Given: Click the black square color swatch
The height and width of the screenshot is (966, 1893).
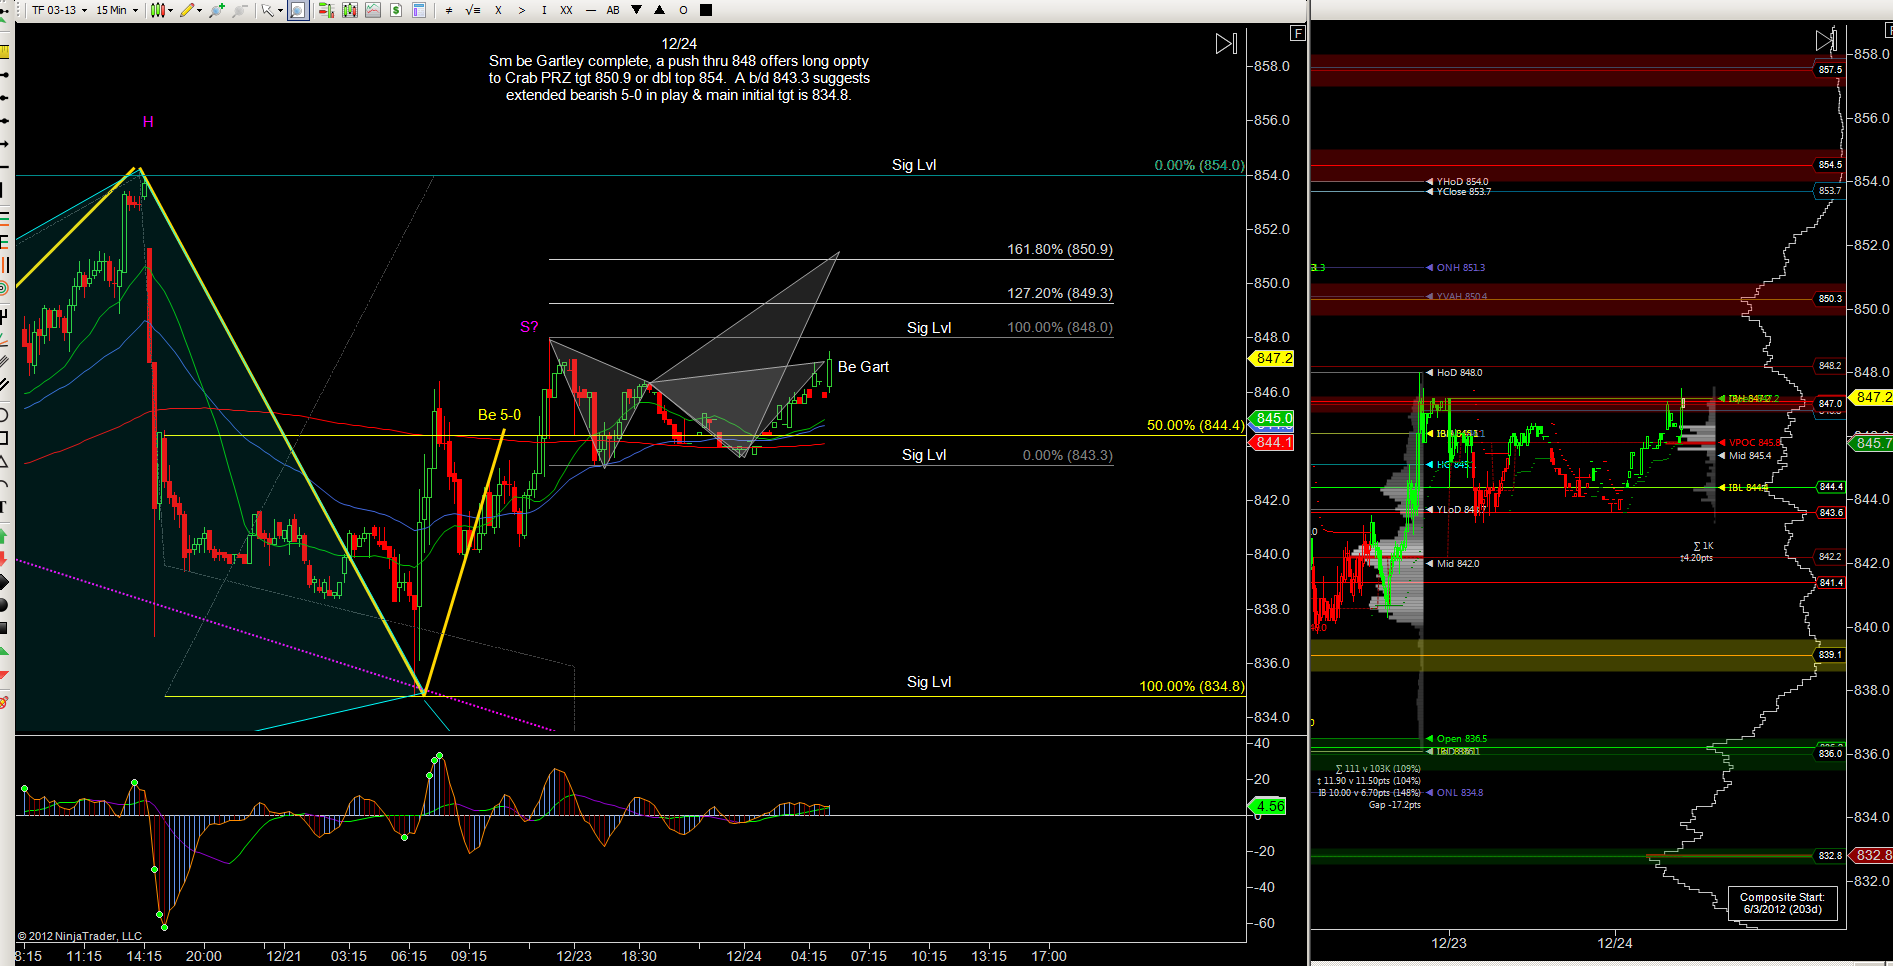Looking at the screenshot, I should 706,10.
